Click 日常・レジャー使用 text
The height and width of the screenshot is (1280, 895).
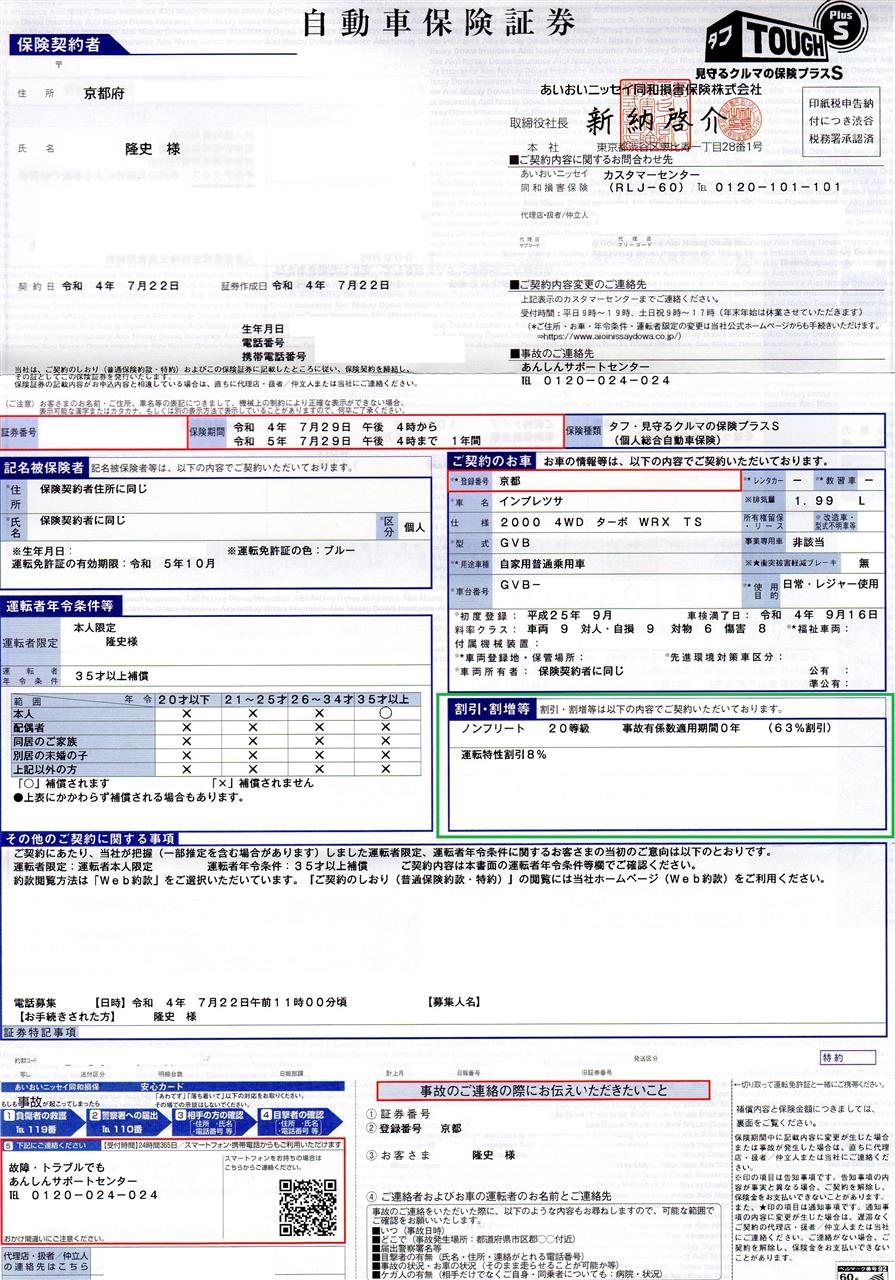click(x=830, y=583)
